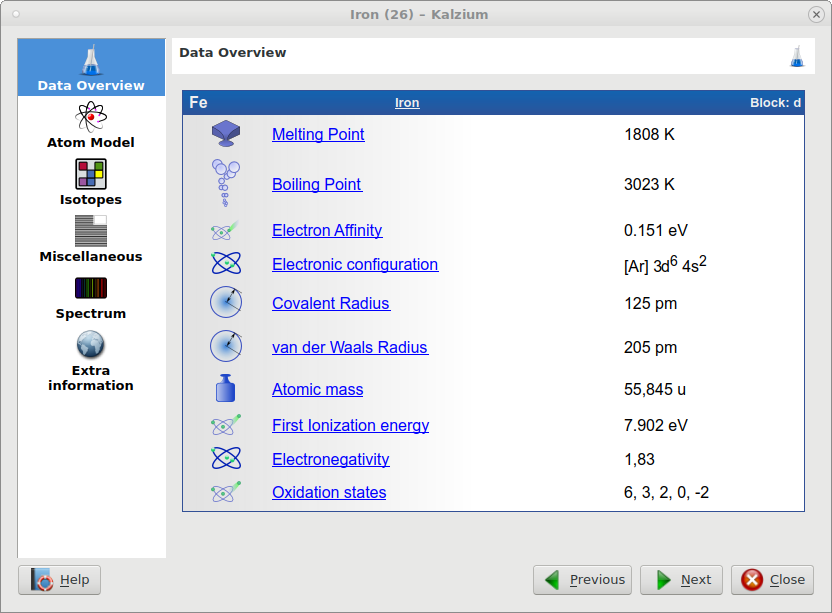
Task: Click the Fe element symbol
Action: click(x=198, y=102)
